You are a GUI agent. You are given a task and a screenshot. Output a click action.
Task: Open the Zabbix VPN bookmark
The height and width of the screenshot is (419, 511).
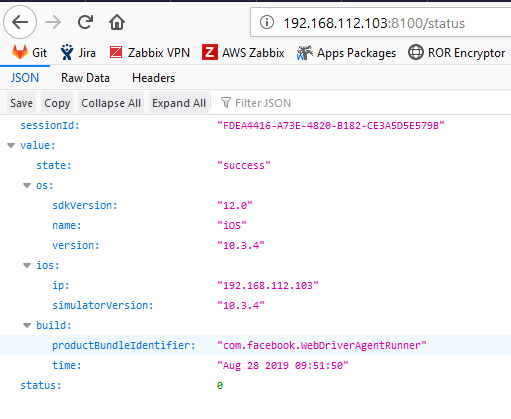150,53
